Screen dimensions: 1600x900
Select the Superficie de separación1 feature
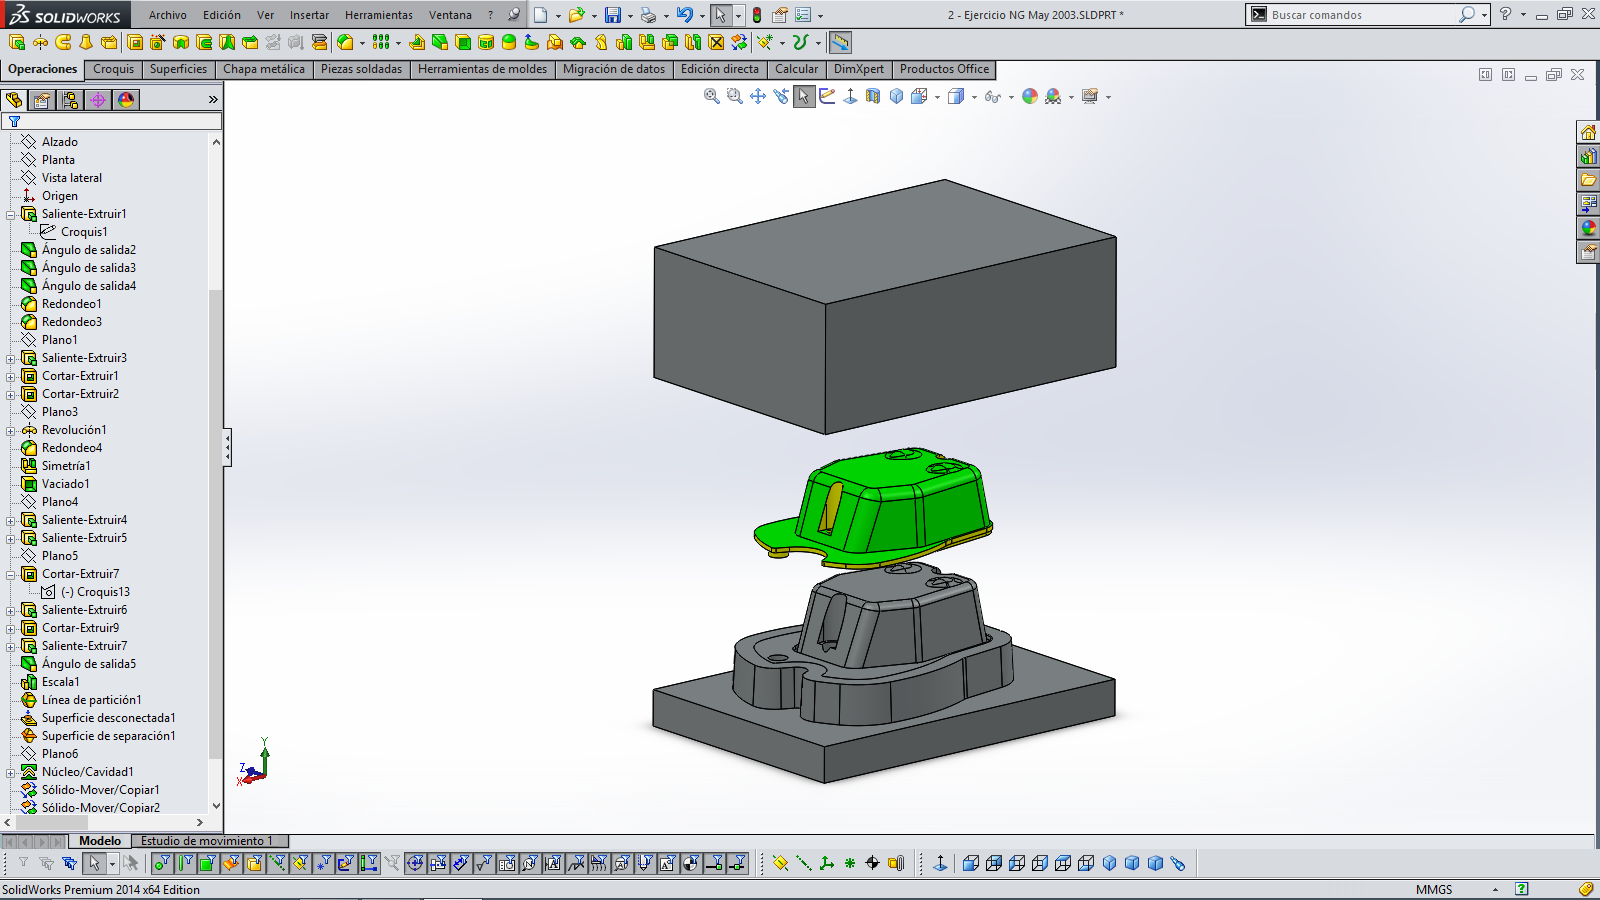[x=108, y=736]
